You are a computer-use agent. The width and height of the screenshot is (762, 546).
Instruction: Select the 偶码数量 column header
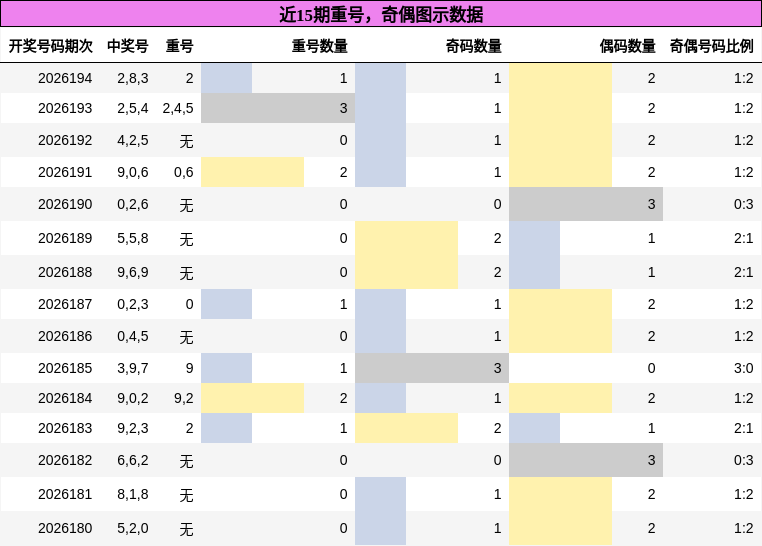627,46
